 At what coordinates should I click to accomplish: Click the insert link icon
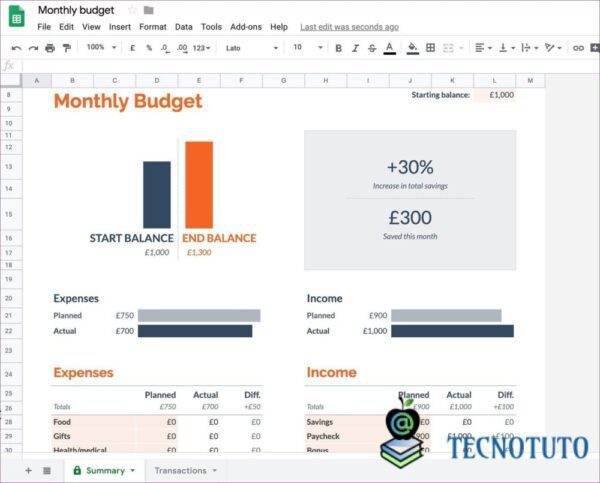coord(579,48)
